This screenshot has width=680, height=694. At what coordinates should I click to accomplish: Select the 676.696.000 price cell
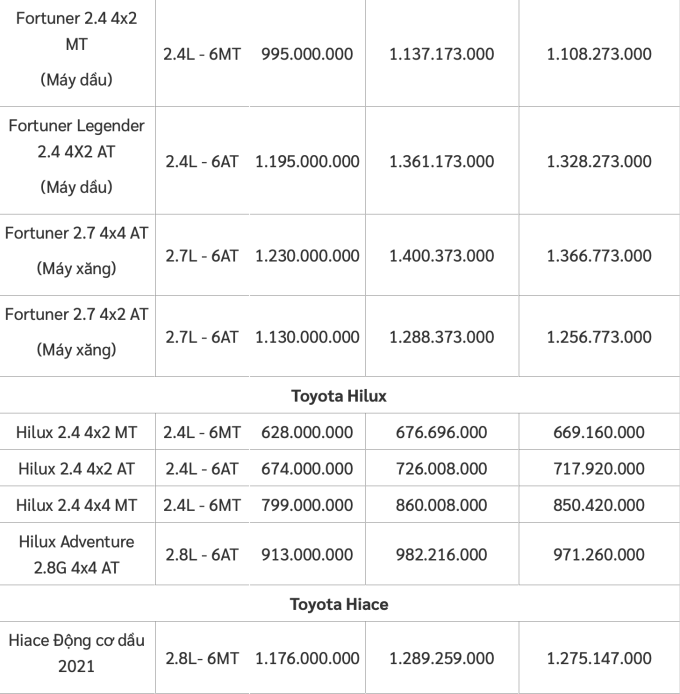441,433
